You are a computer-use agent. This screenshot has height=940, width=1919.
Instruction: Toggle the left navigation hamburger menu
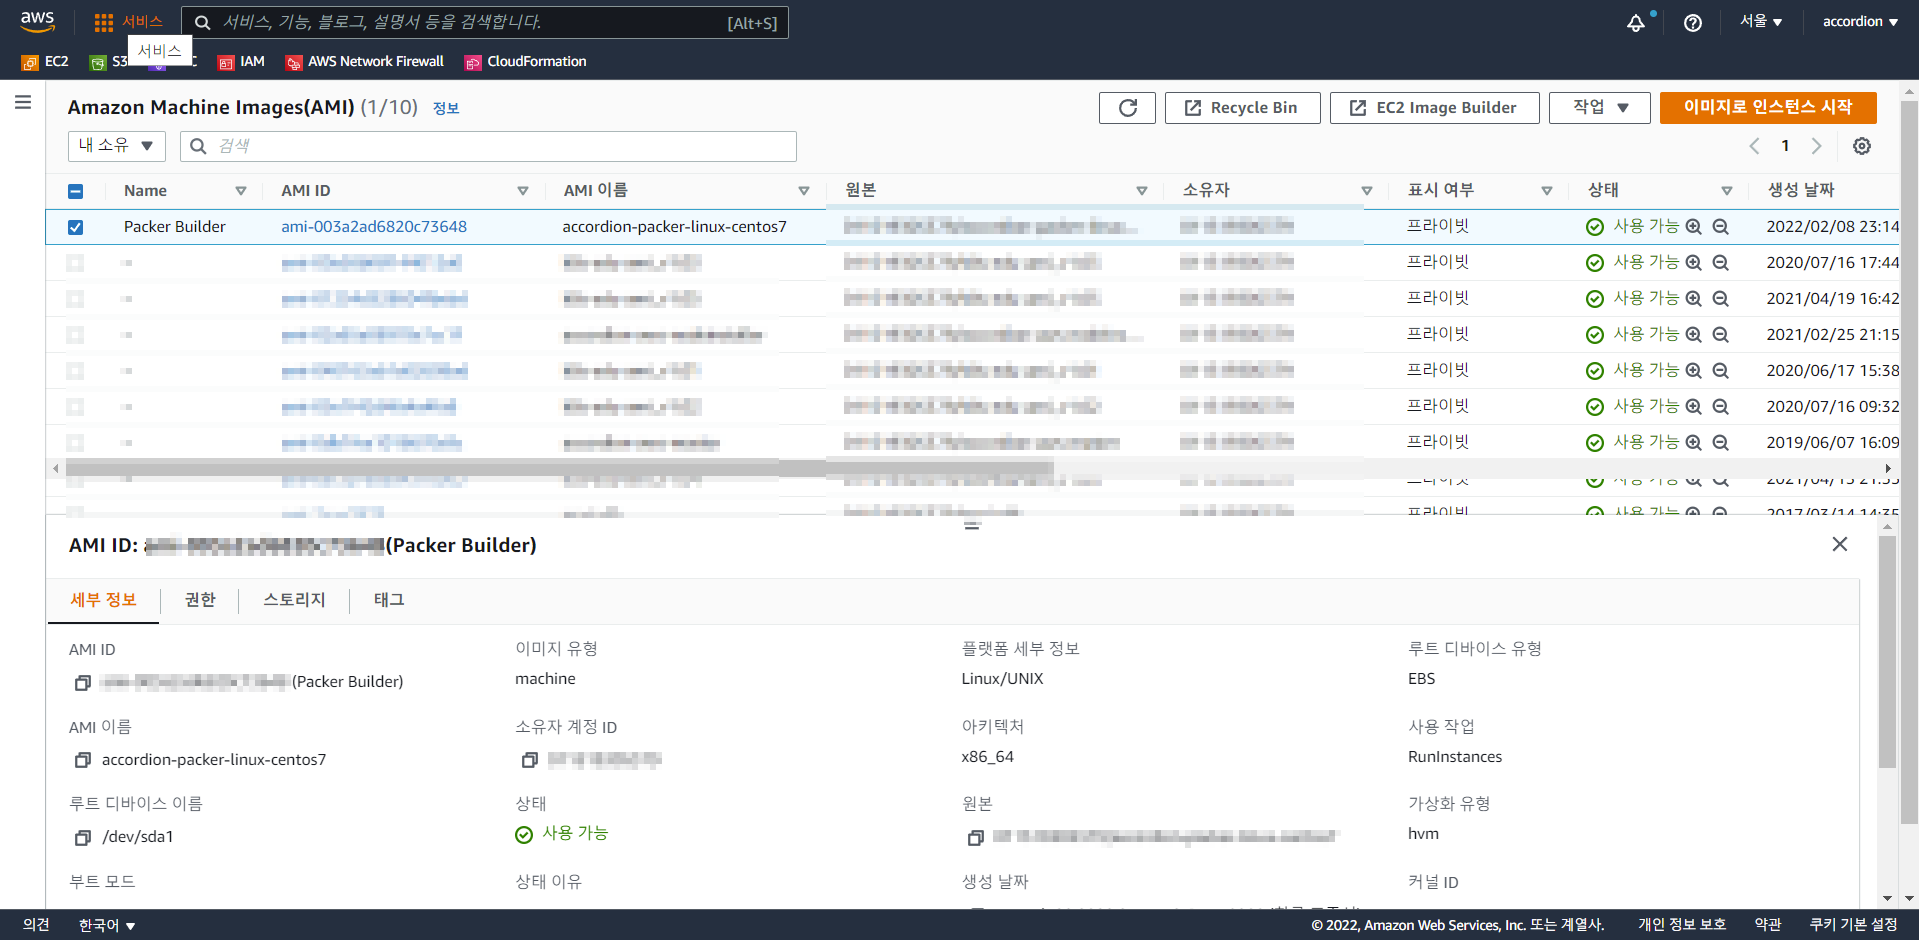(x=23, y=102)
